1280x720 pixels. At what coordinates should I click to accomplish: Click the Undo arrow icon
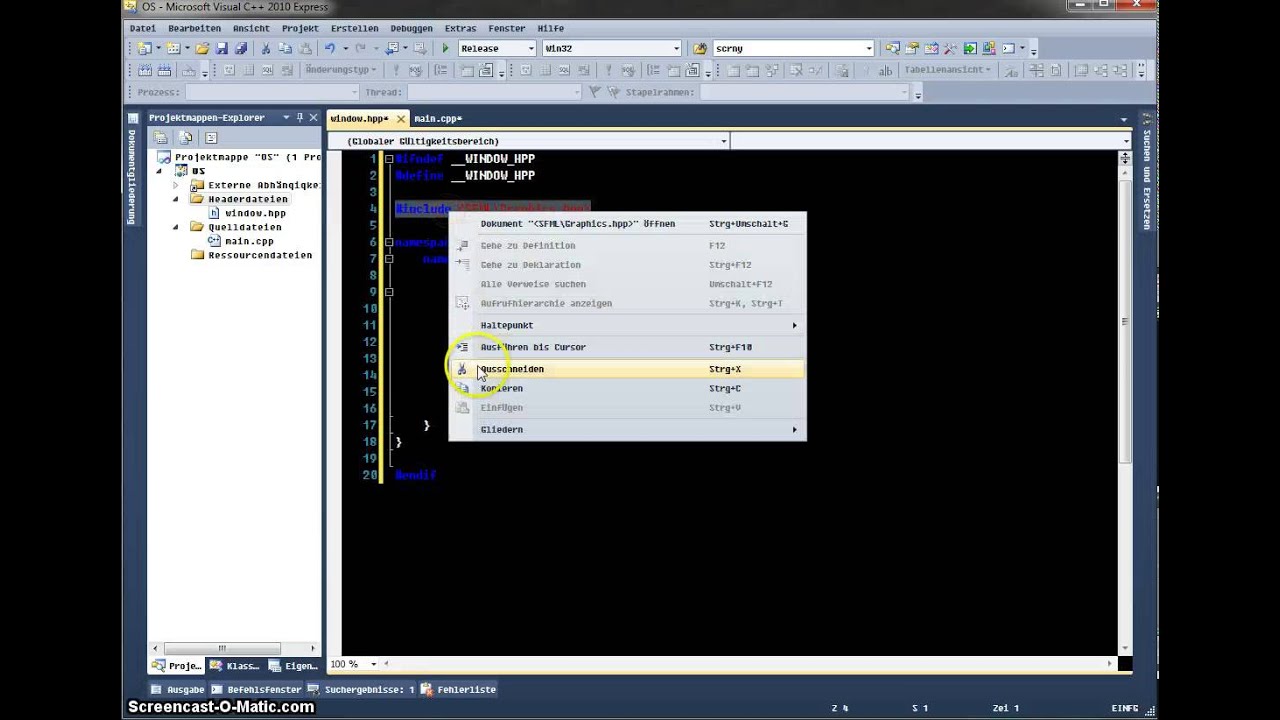329,48
